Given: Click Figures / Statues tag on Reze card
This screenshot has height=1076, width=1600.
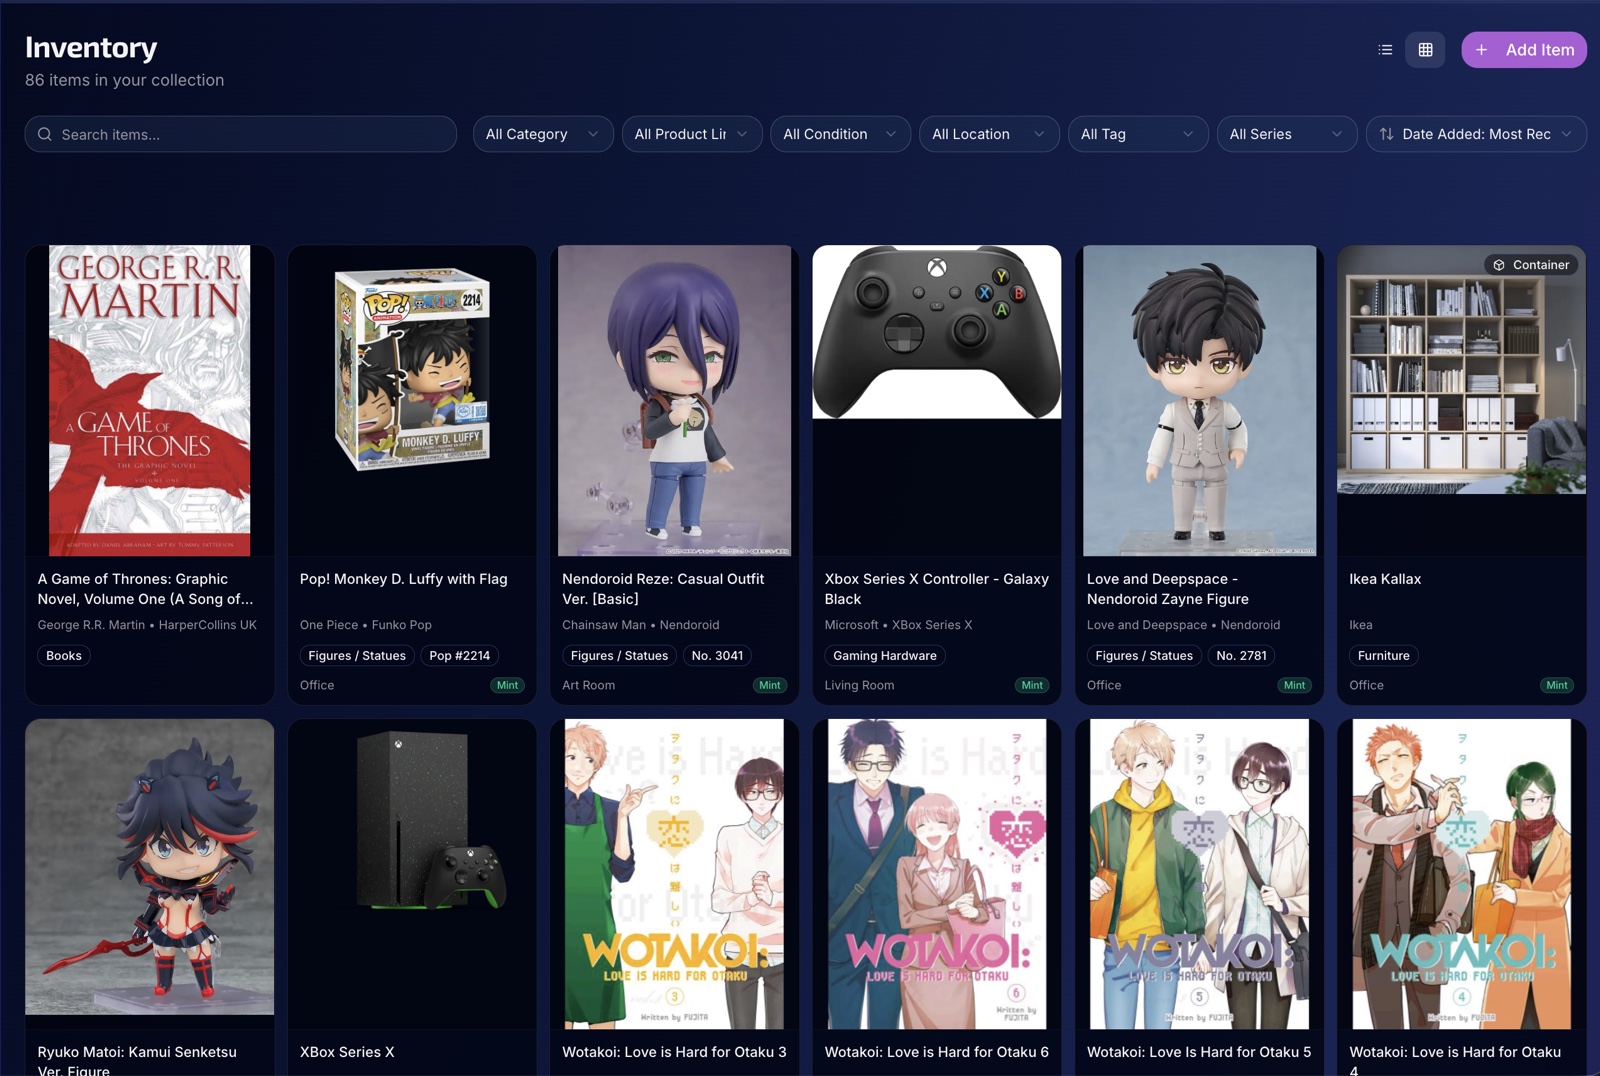Looking at the screenshot, I should click(x=619, y=656).
